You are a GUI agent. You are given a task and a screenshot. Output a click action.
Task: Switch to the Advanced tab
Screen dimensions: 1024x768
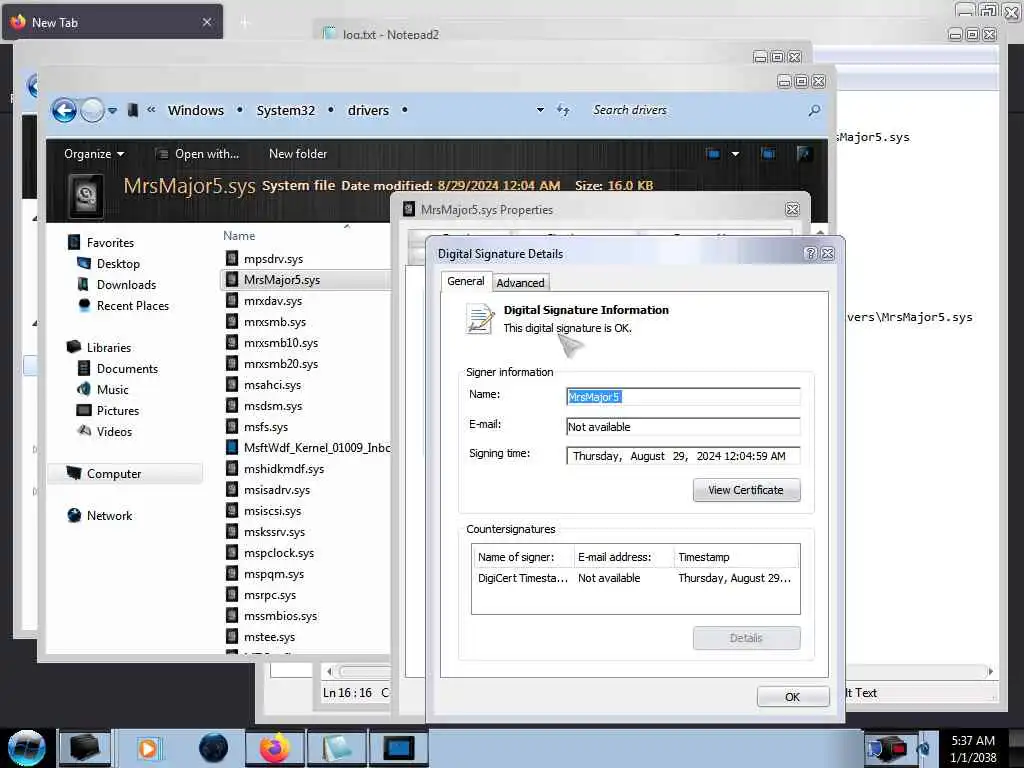(520, 283)
